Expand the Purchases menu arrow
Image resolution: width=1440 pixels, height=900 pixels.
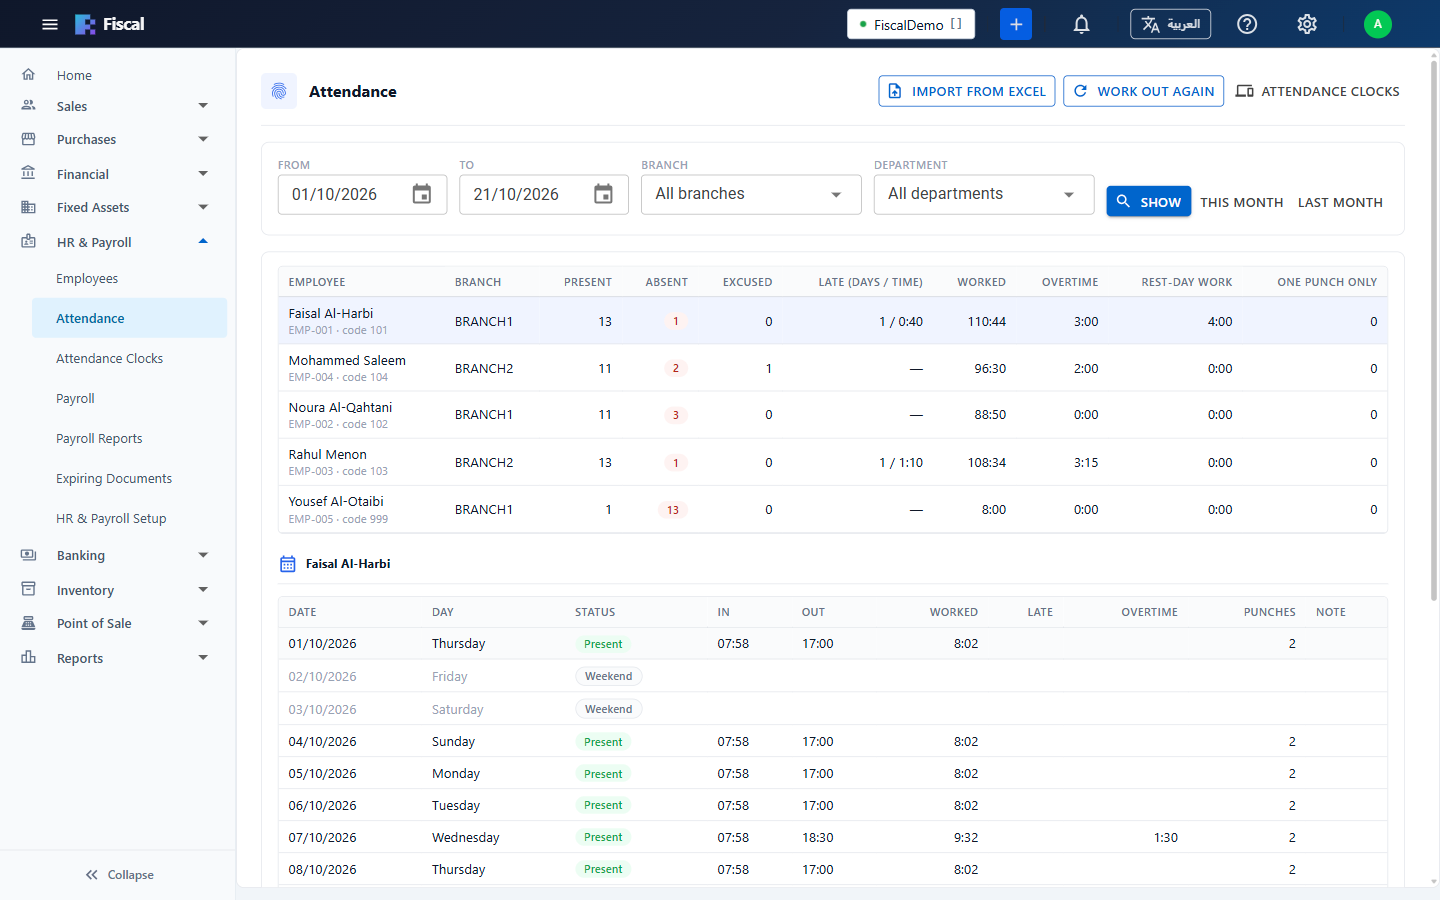pos(203,139)
